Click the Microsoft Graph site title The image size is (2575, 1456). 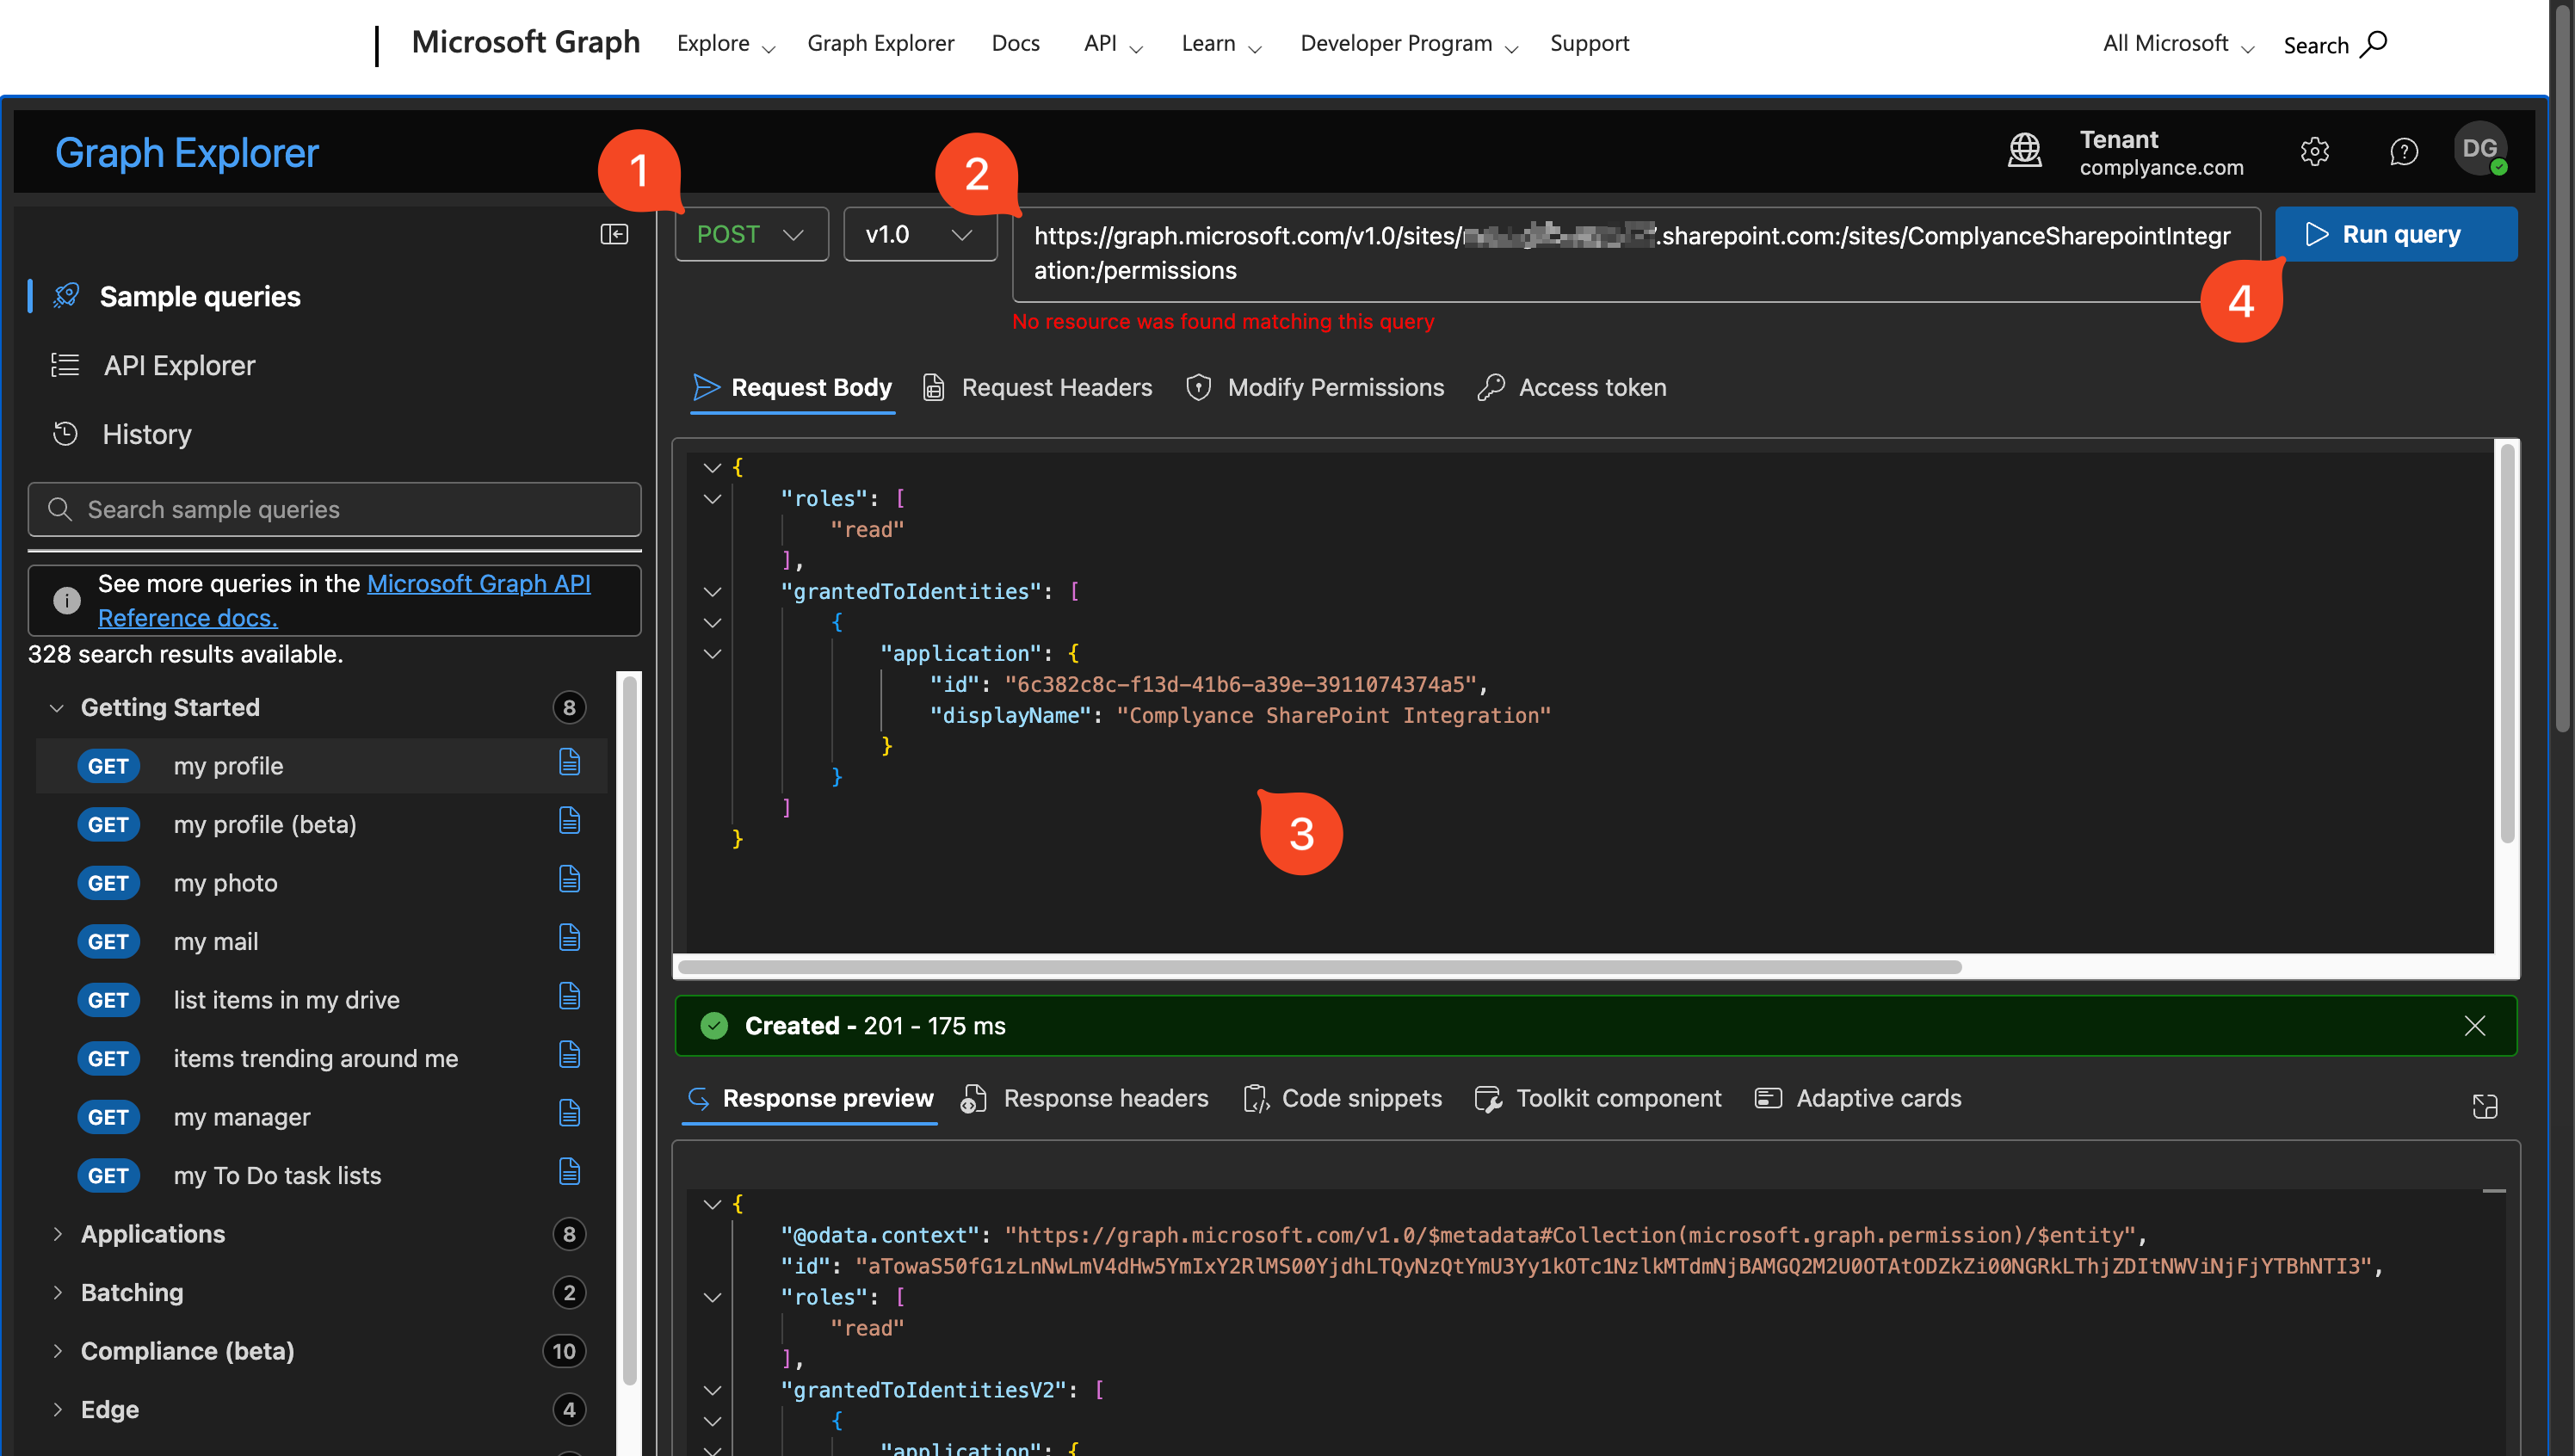(525, 43)
